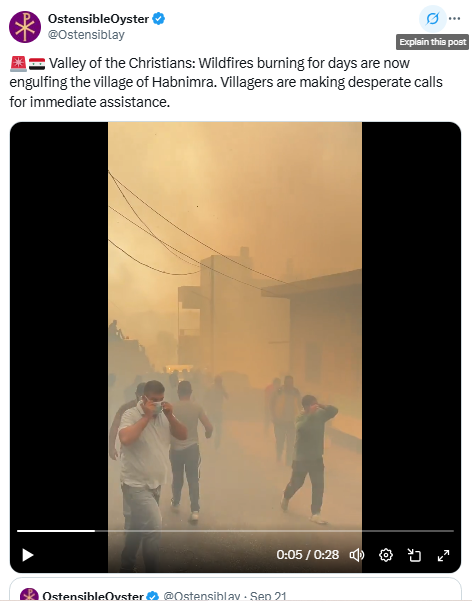The height and width of the screenshot is (601, 472).
Task: Click the quoted post verified badge
Action: pyautogui.click(x=153, y=596)
